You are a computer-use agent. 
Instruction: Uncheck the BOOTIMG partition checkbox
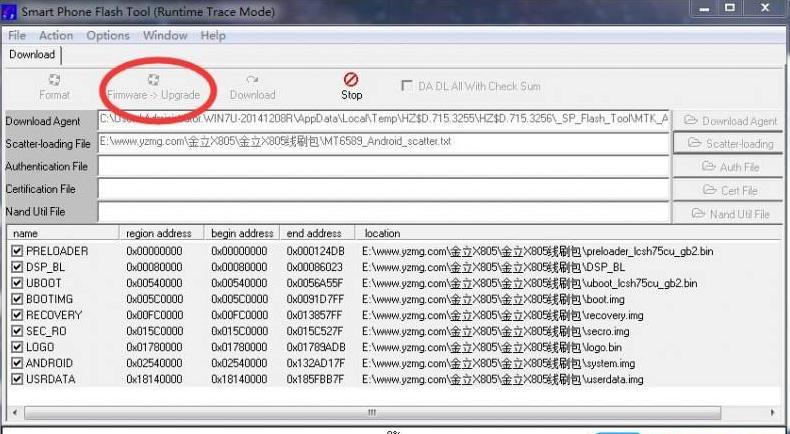(x=17, y=299)
